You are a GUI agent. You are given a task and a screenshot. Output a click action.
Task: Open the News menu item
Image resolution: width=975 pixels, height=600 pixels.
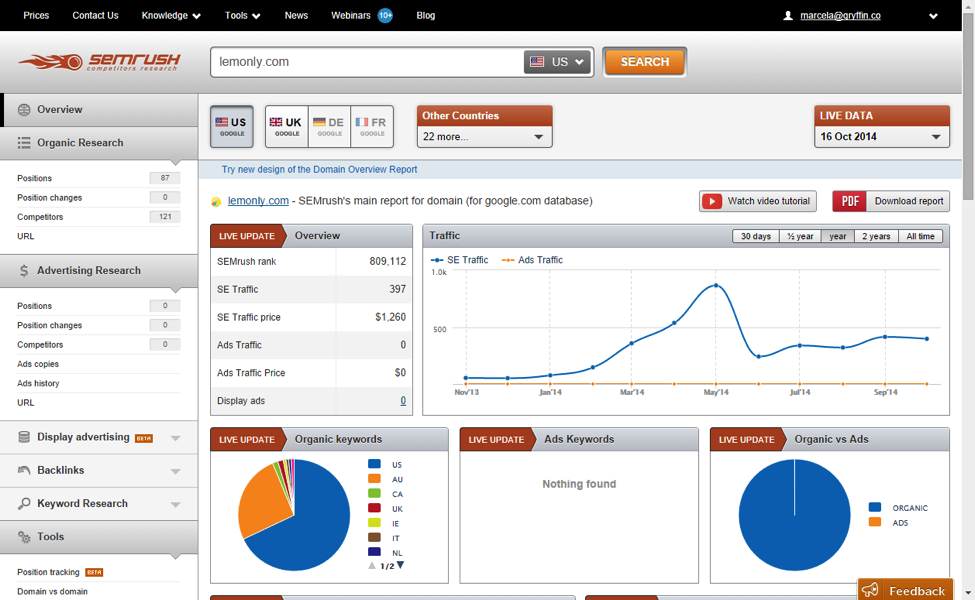click(x=296, y=16)
